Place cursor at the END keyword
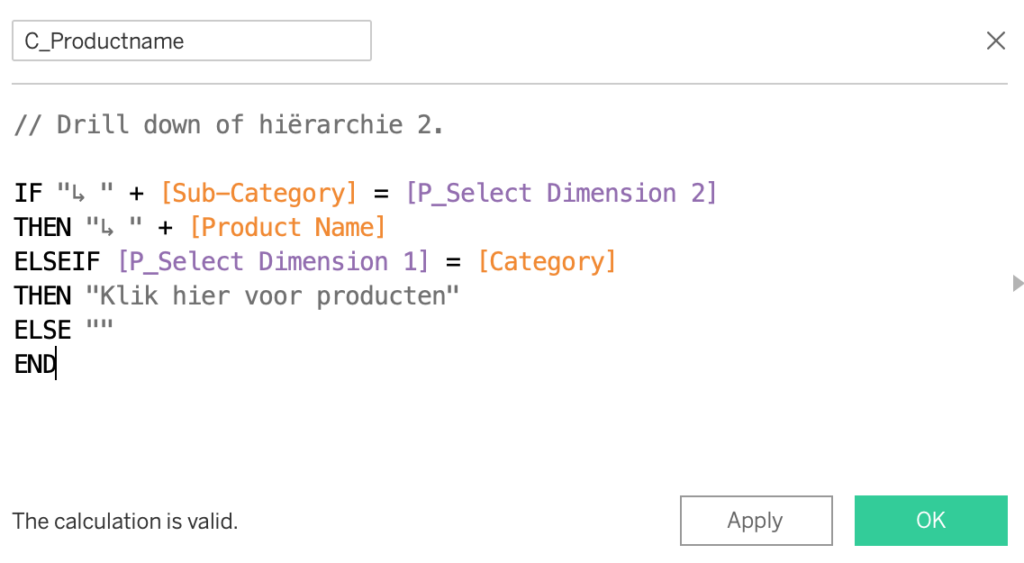The width and height of the screenshot is (1024, 563). [35, 365]
